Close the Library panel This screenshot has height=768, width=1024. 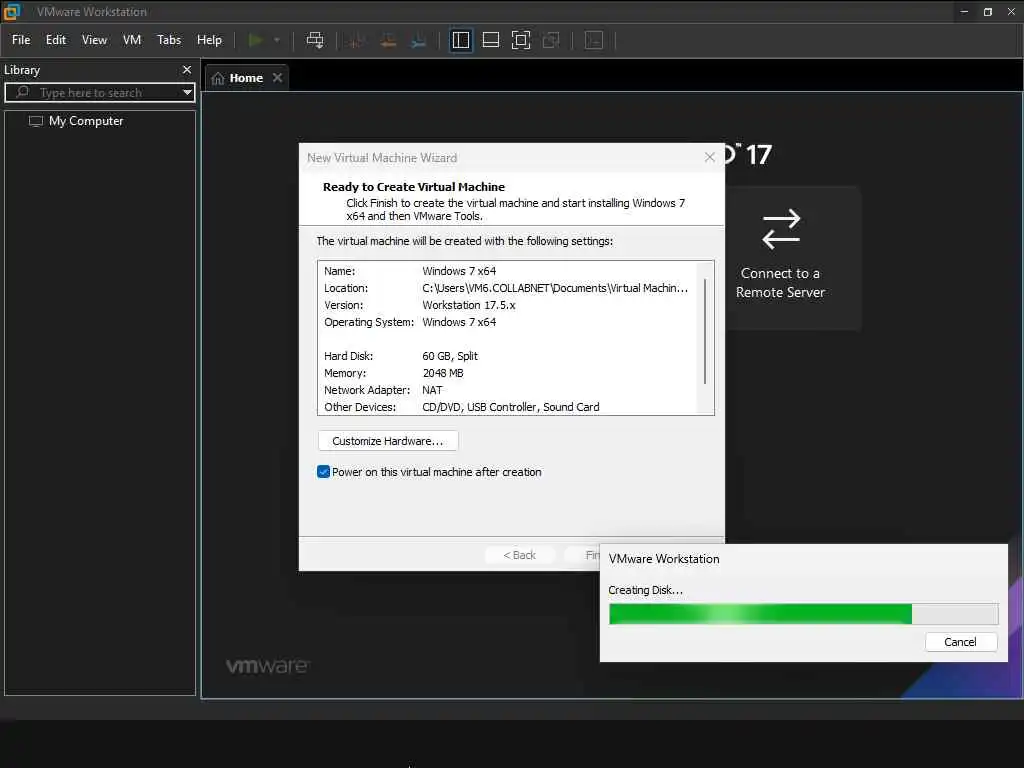pyautogui.click(x=187, y=69)
